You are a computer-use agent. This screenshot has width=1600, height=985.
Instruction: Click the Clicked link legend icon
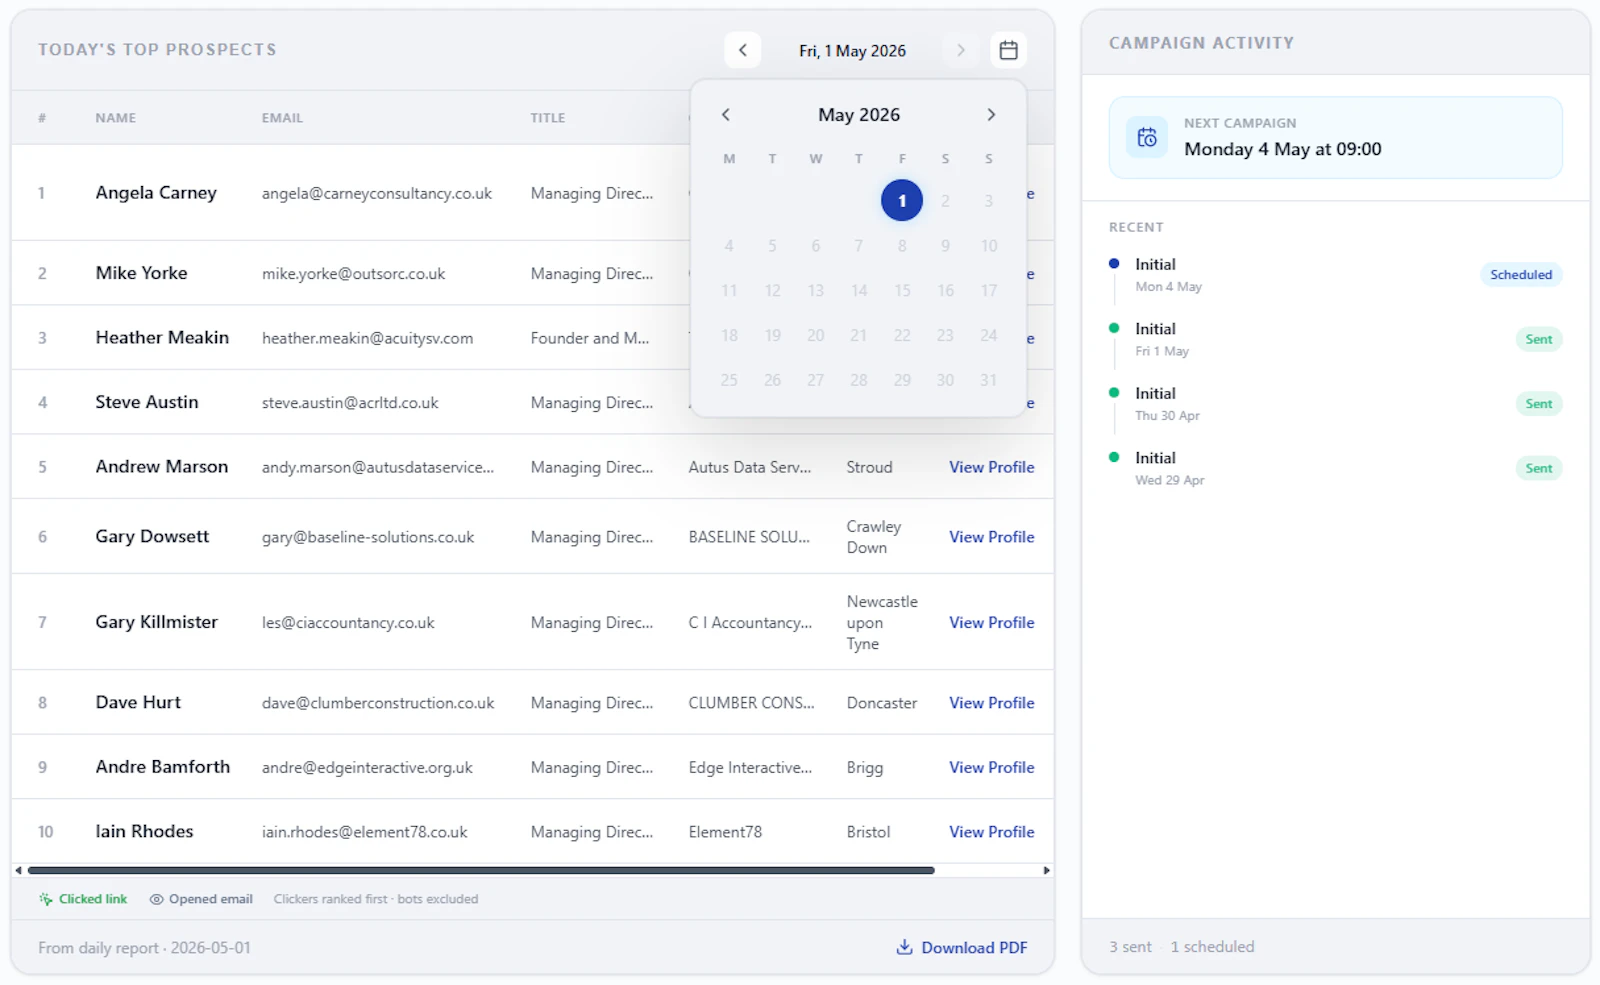tap(45, 899)
